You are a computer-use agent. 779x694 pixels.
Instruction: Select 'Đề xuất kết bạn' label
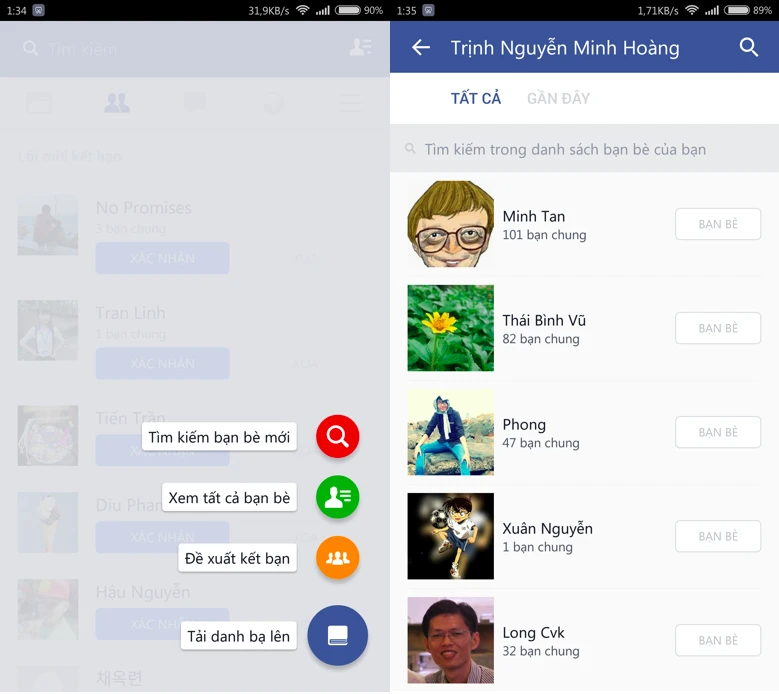(237, 558)
